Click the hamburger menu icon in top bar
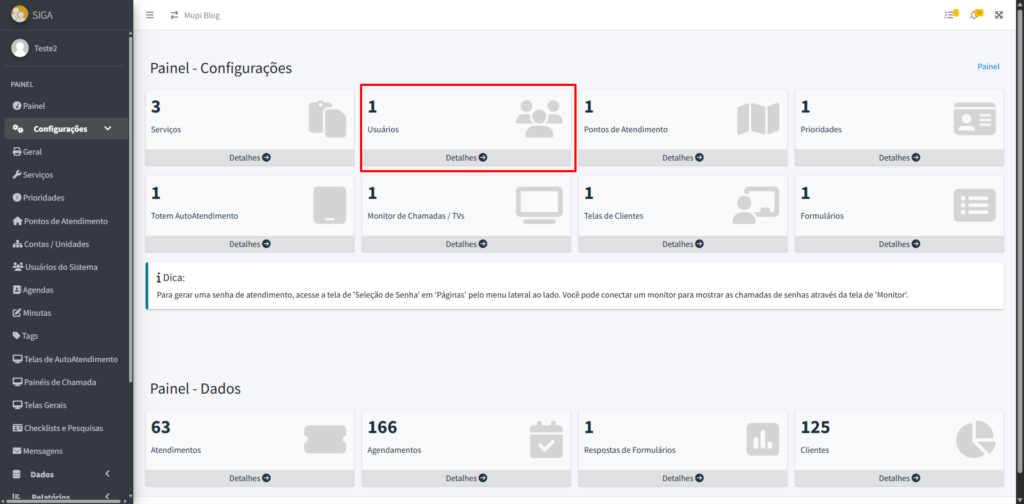This screenshot has width=1024, height=504. coord(150,15)
